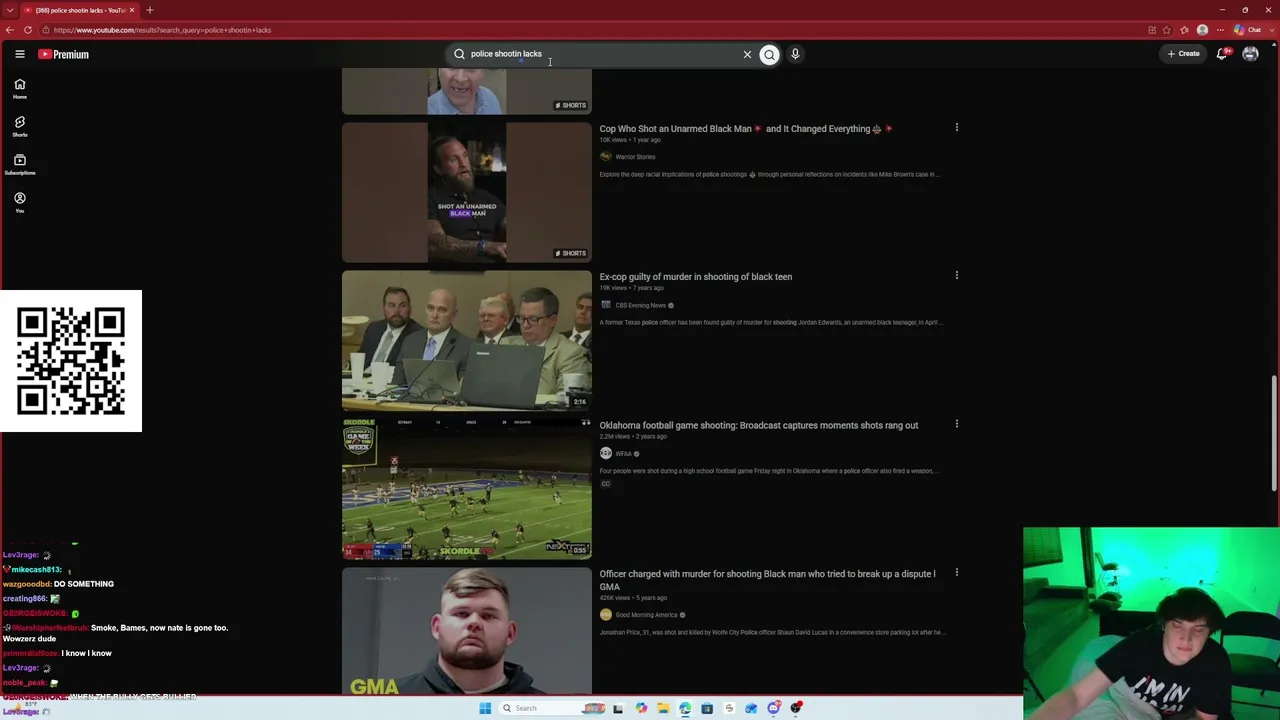The image size is (1280, 720).
Task: Click inside the YouTube search field
Action: pyautogui.click(x=600, y=54)
